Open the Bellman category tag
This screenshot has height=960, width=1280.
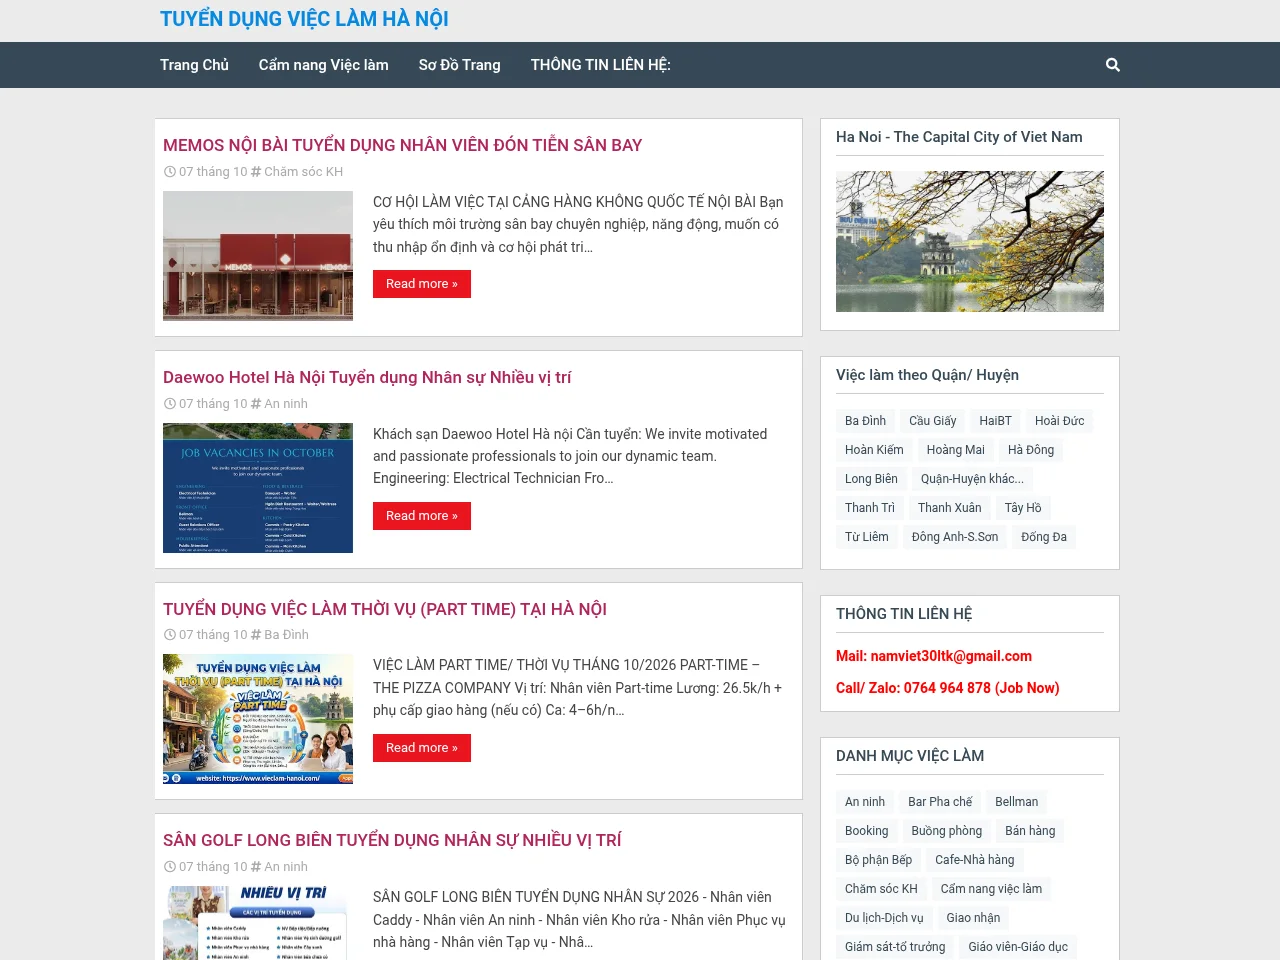click(x=1017, y=802)
